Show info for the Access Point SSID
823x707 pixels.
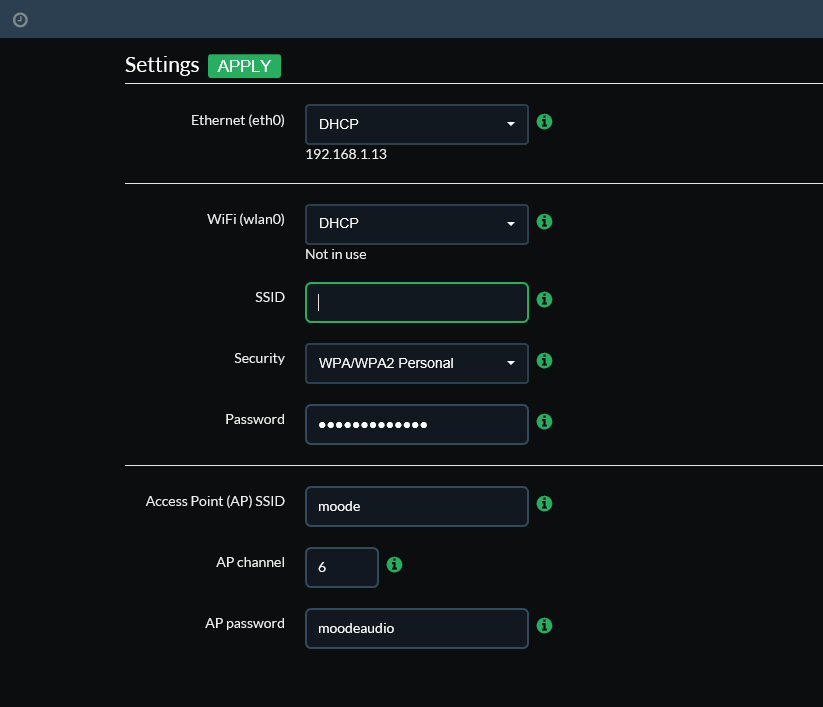[544, 503]
